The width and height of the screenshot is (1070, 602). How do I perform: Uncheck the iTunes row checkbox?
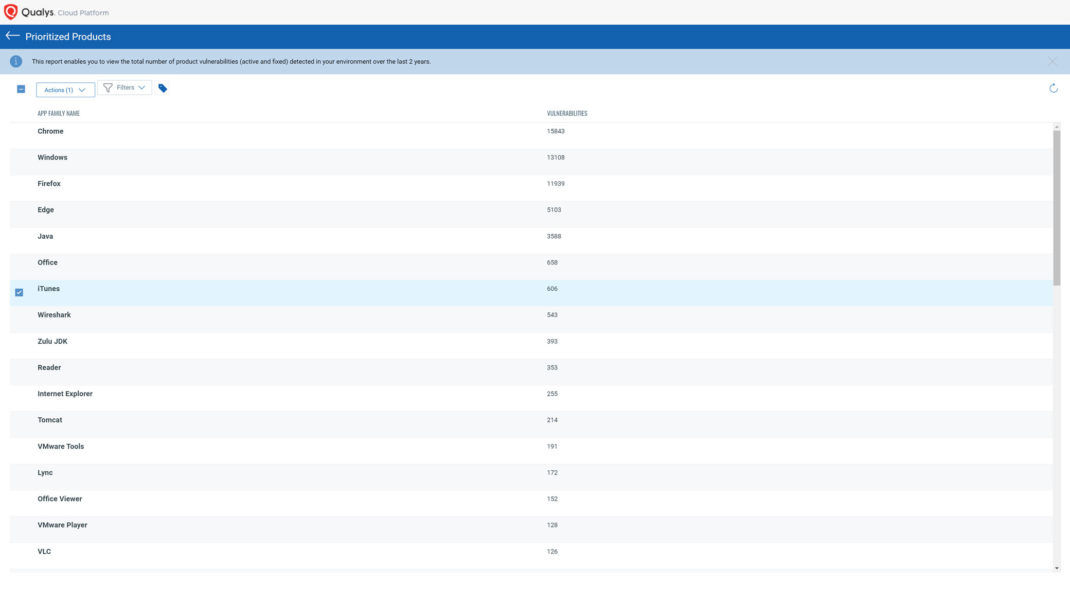(19, 292)
